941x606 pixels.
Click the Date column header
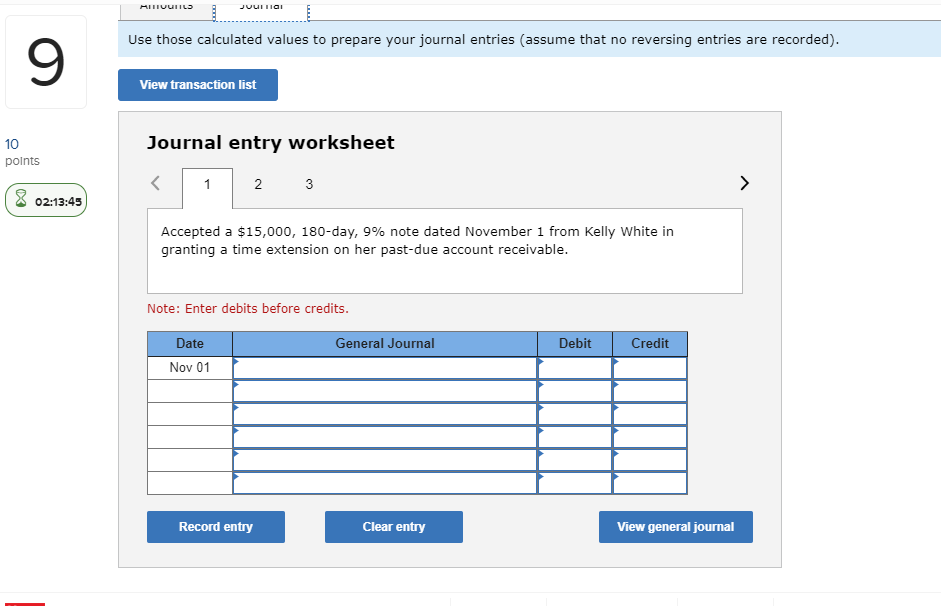pyautogui.click(x=190, y=344)
